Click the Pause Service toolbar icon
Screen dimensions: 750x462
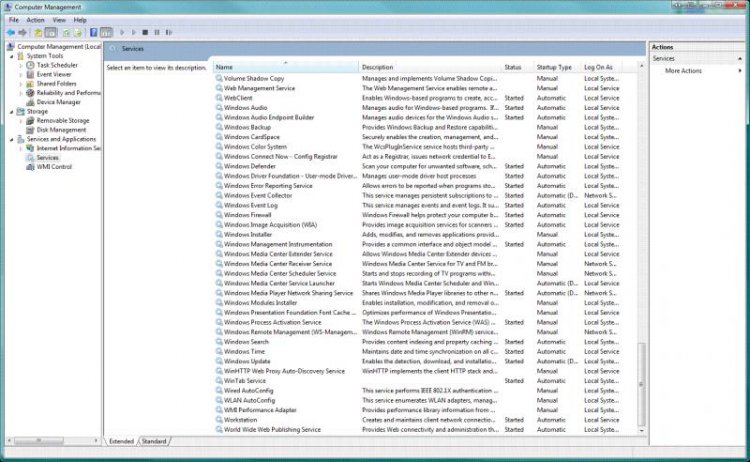point(157,33)
